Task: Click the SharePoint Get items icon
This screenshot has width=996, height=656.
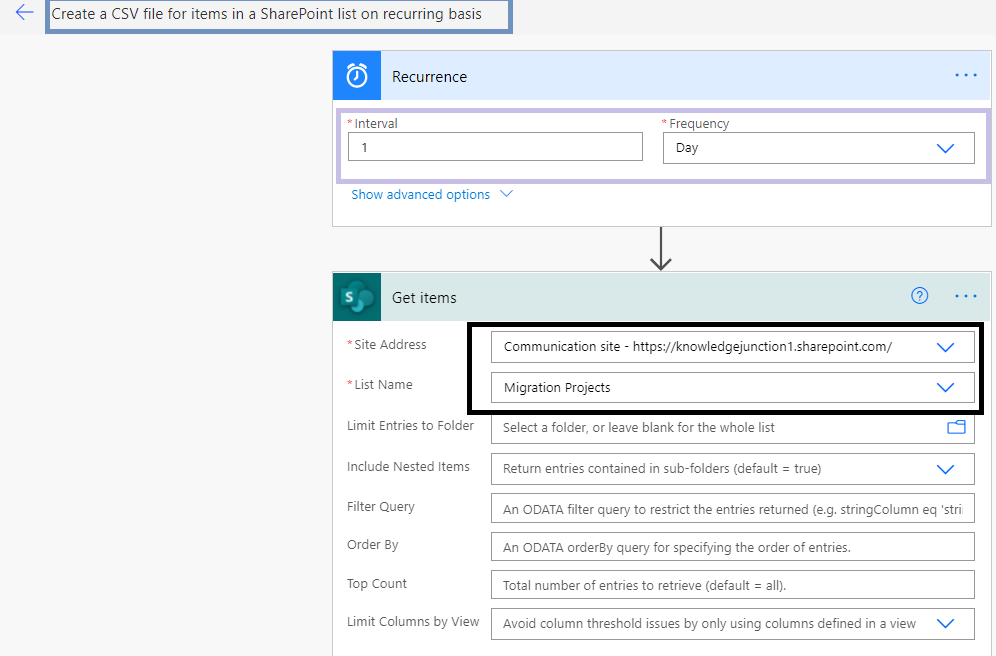Action: click(357, 297)
